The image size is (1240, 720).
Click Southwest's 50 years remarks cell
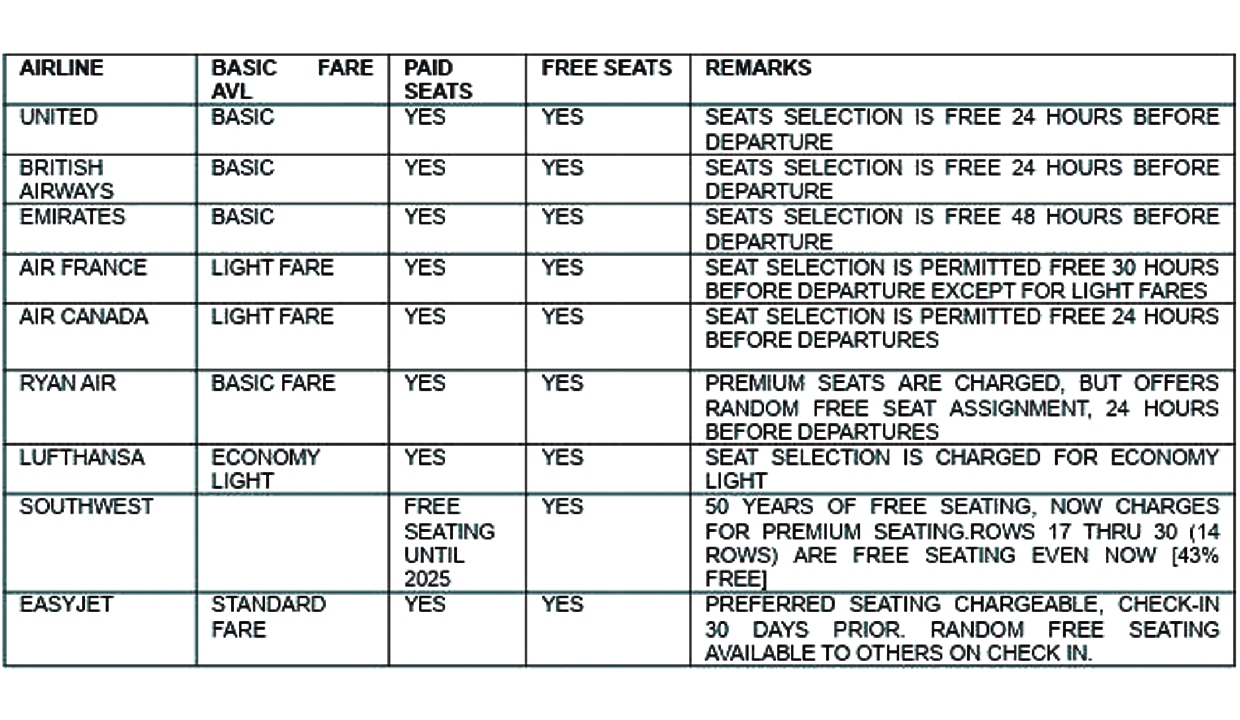tap(961, 543)
